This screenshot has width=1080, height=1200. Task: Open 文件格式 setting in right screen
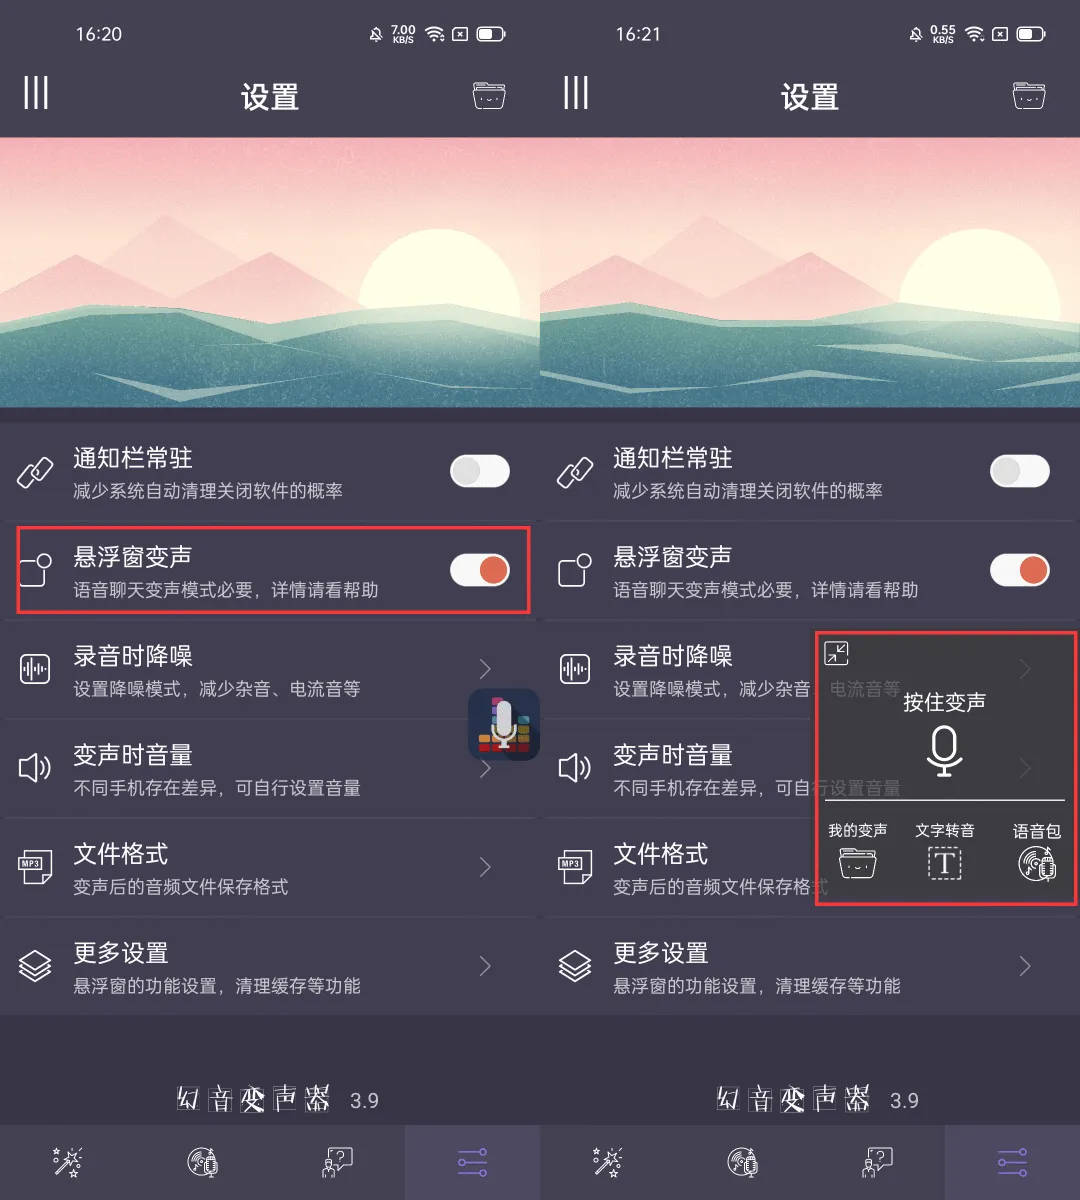[x=810, y=867]
